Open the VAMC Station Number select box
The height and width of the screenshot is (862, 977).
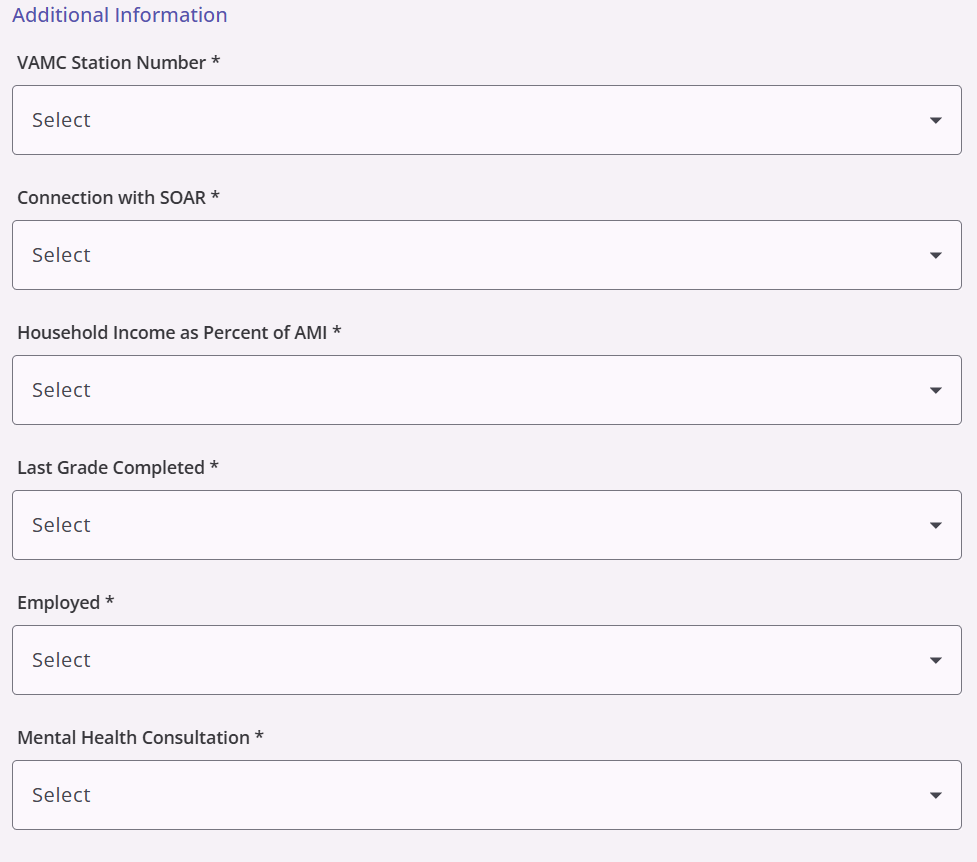[x=487, y=120]
